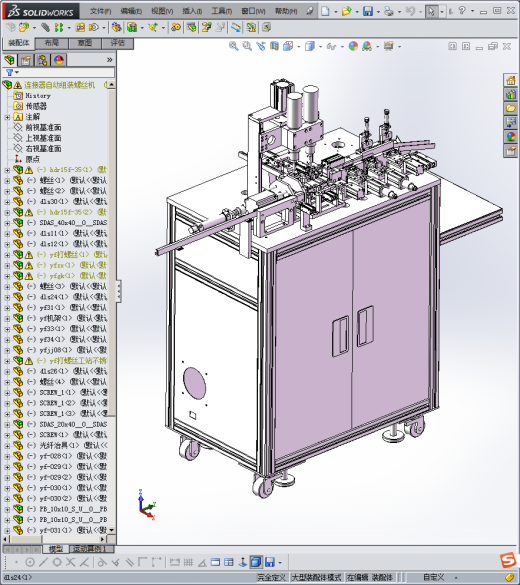Click the tree scrollbar down arrow

tap(111, 530)
